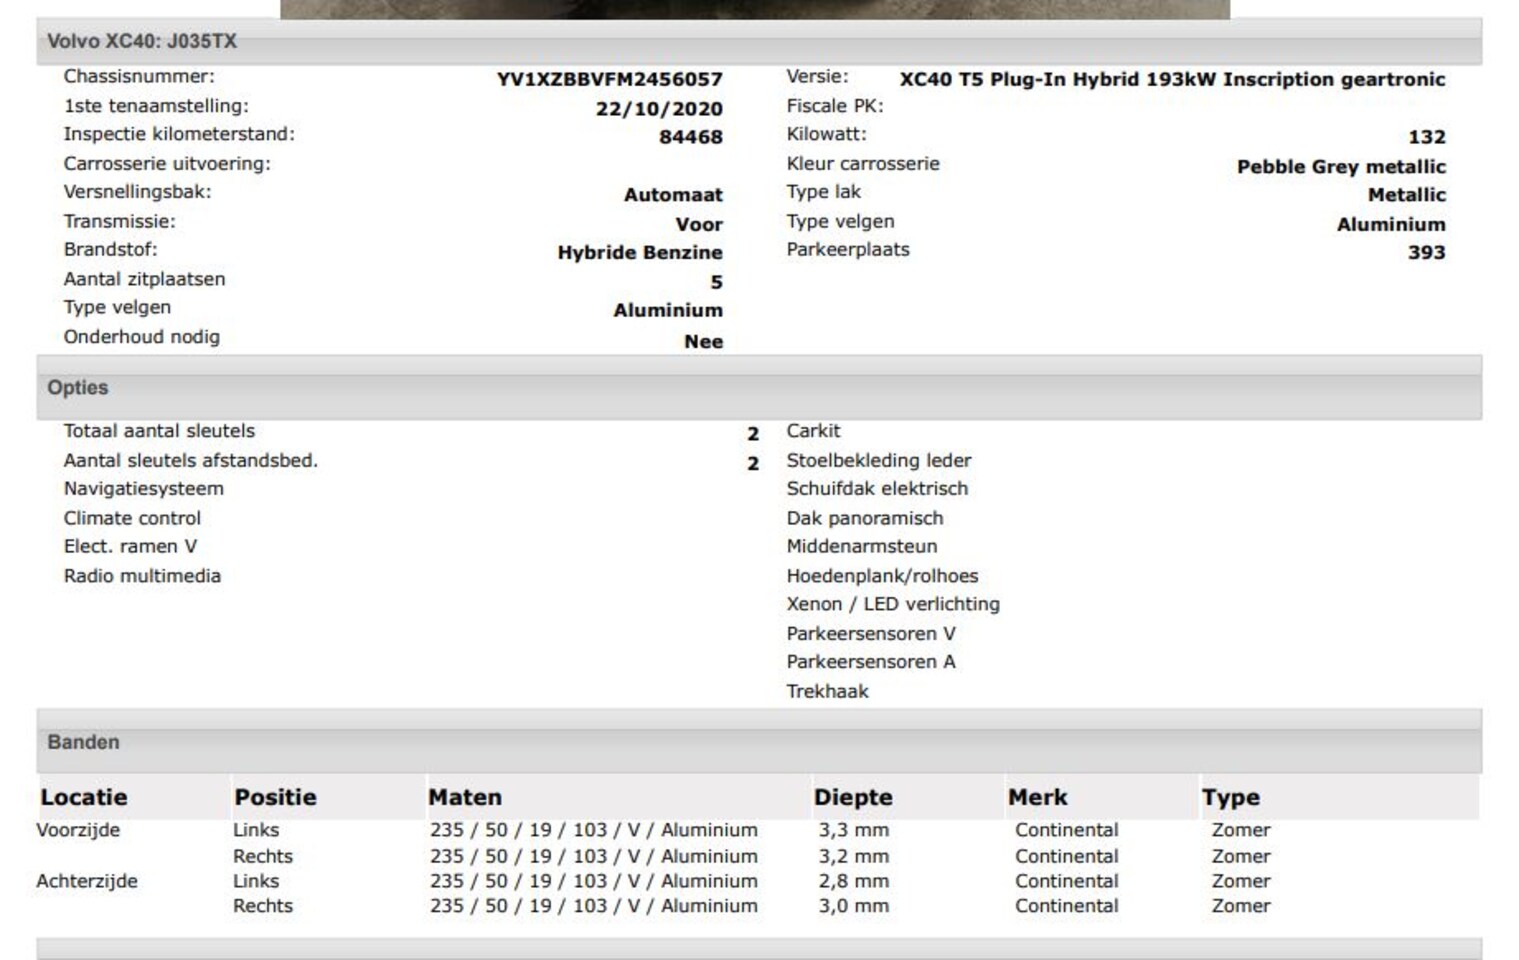The width and height of the screenshot is (1519, 960).
Task: Click the Diepte column header
Action: click(x=852, y=797)
